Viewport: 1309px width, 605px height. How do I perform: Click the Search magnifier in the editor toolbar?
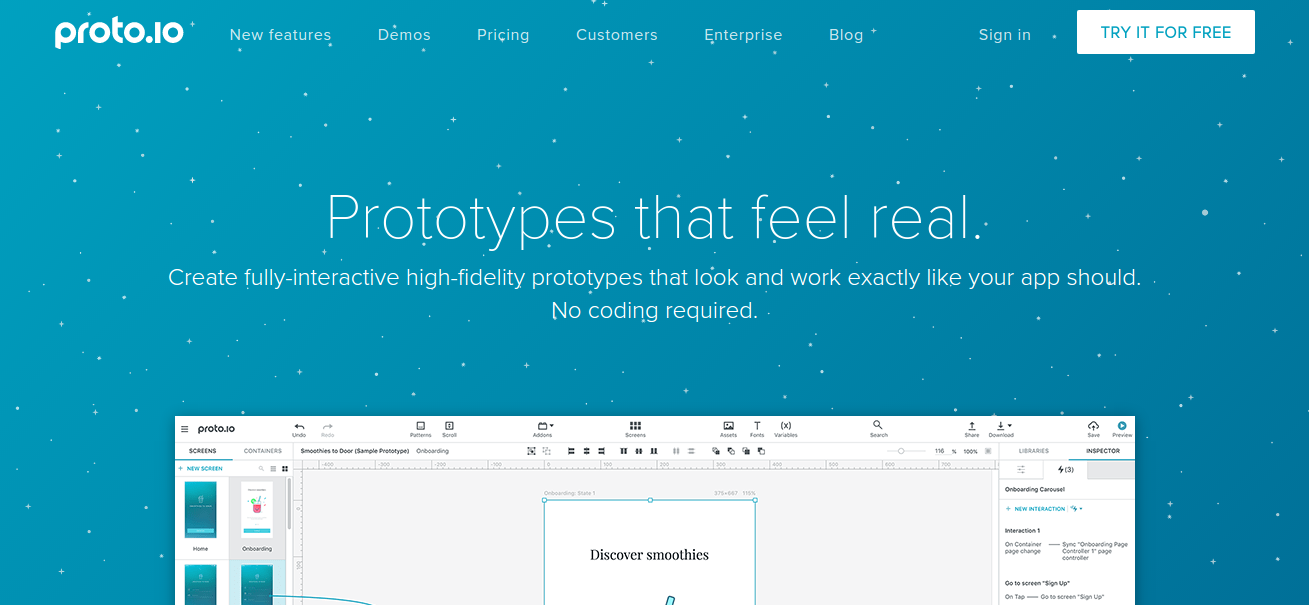coord(878,425)
